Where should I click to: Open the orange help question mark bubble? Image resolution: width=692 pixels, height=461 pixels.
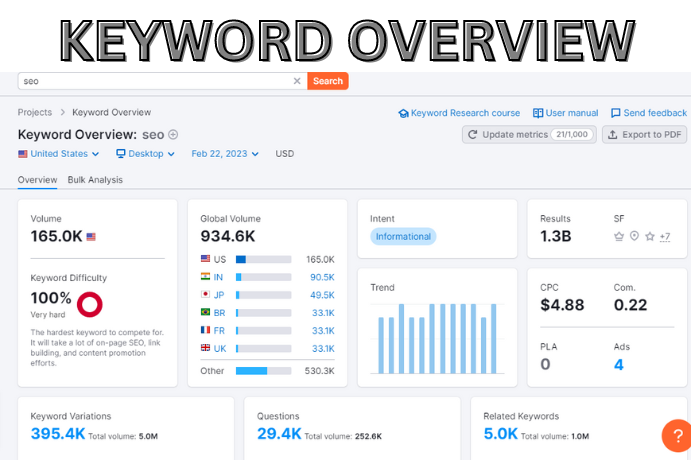(x=677, y=437)
